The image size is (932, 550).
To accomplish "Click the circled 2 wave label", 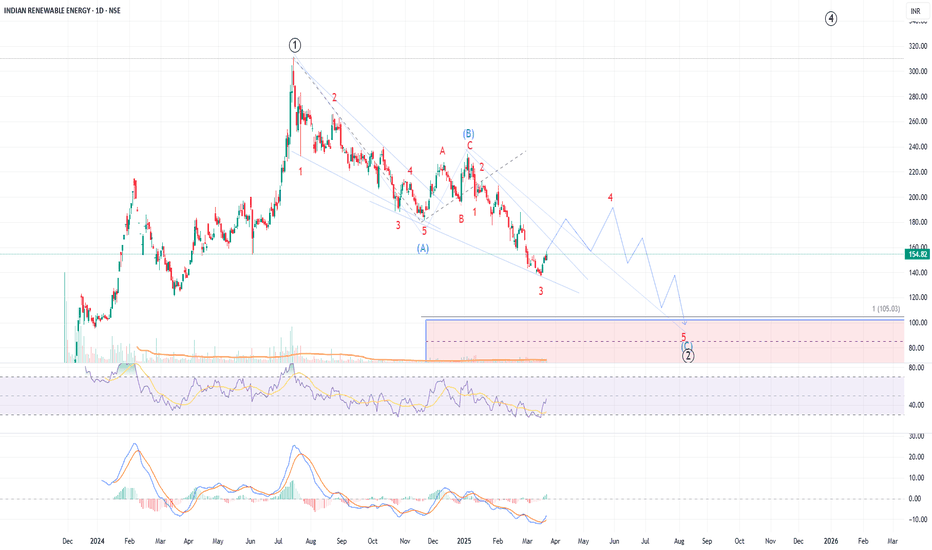I will click(x=688, y=356).
